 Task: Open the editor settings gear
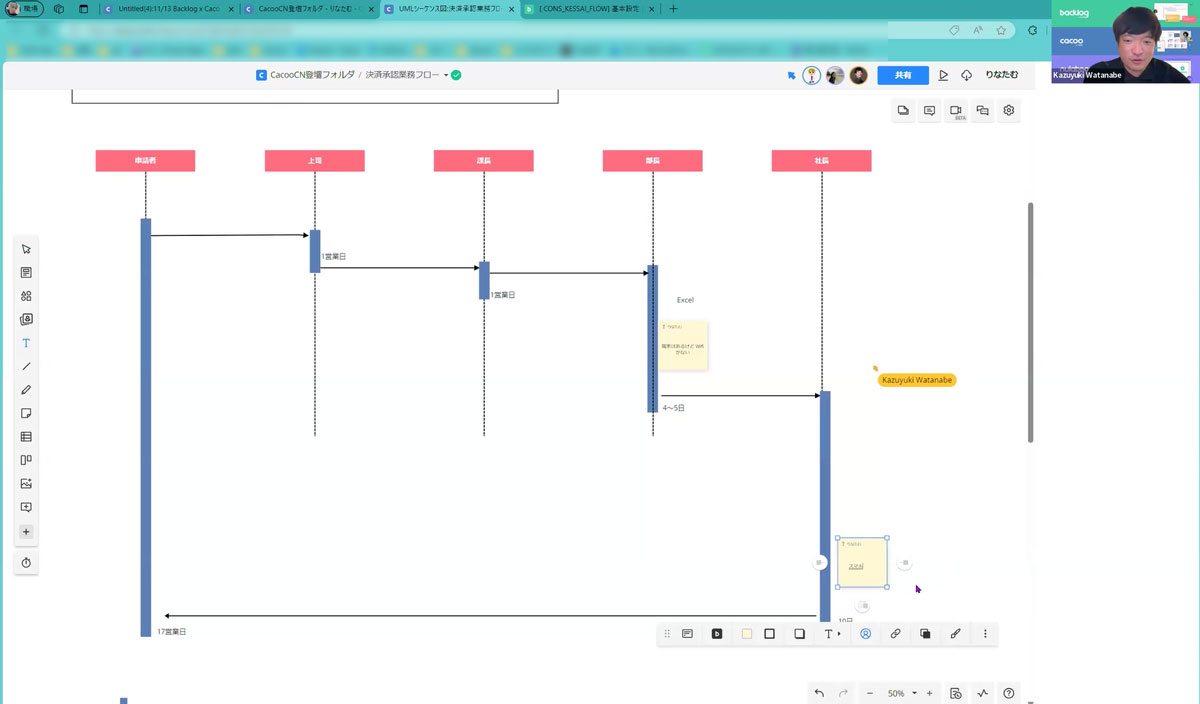pyautogui.click(x=1009, y=111)
